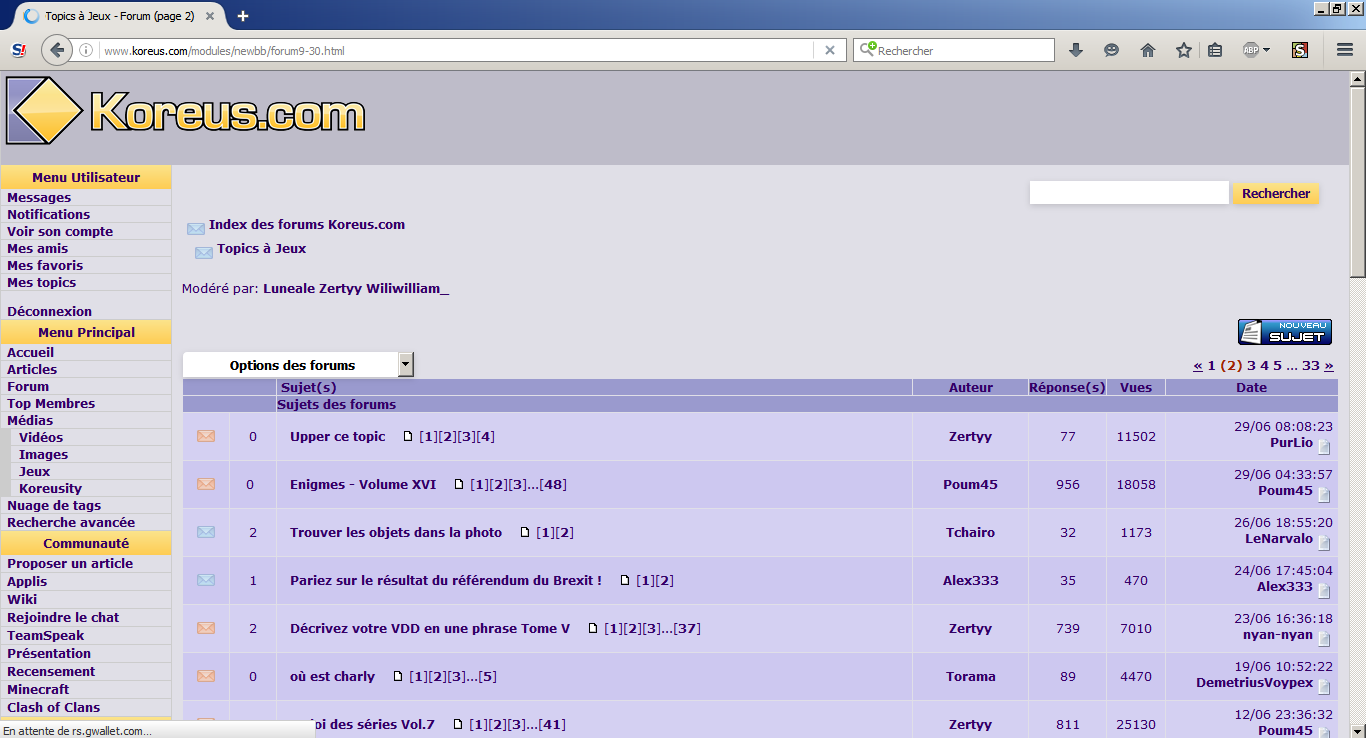Open the Adblock Plus icon
The height and width of the screenshot is (738, 1366).
[1250, 50]
